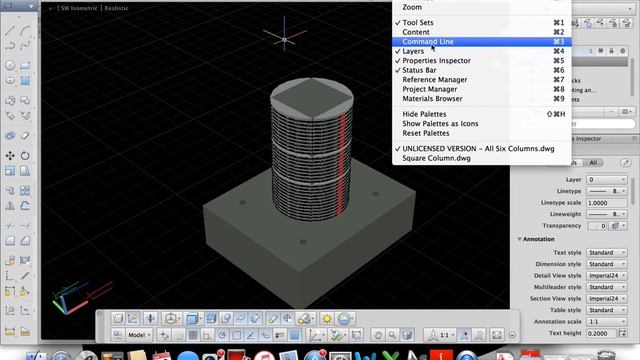Toggle polar tracking clock icon in status bar
Viewport: 640px width, 360px height.
[x=222, y=336]
